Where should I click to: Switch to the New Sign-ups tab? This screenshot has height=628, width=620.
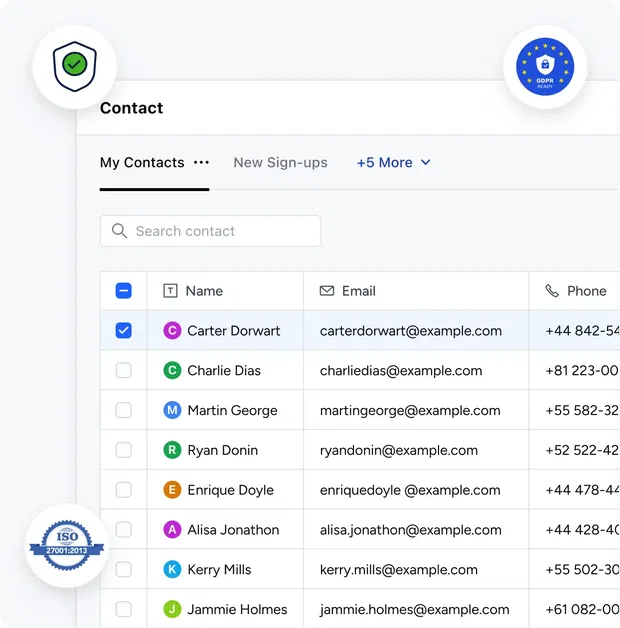tap(280, 163)
